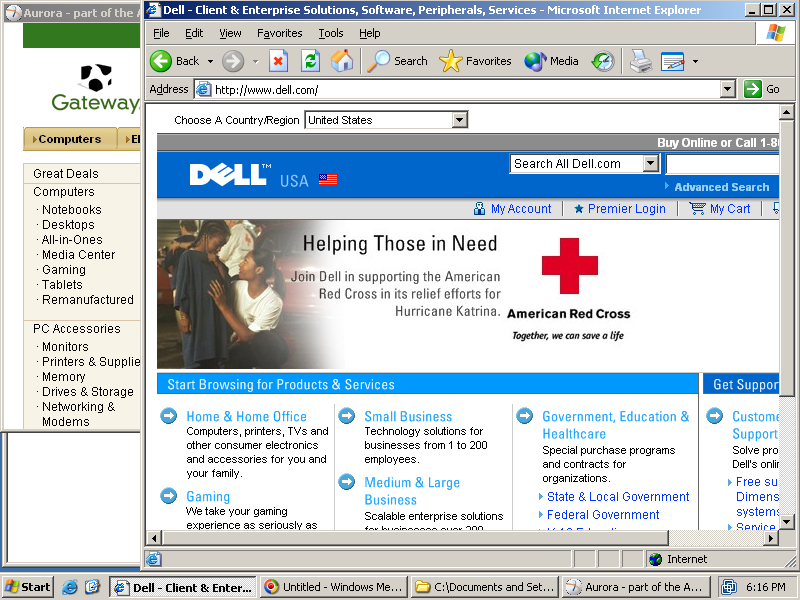Click the system tray network icon

pyautogui.click(x=730, y=587)
